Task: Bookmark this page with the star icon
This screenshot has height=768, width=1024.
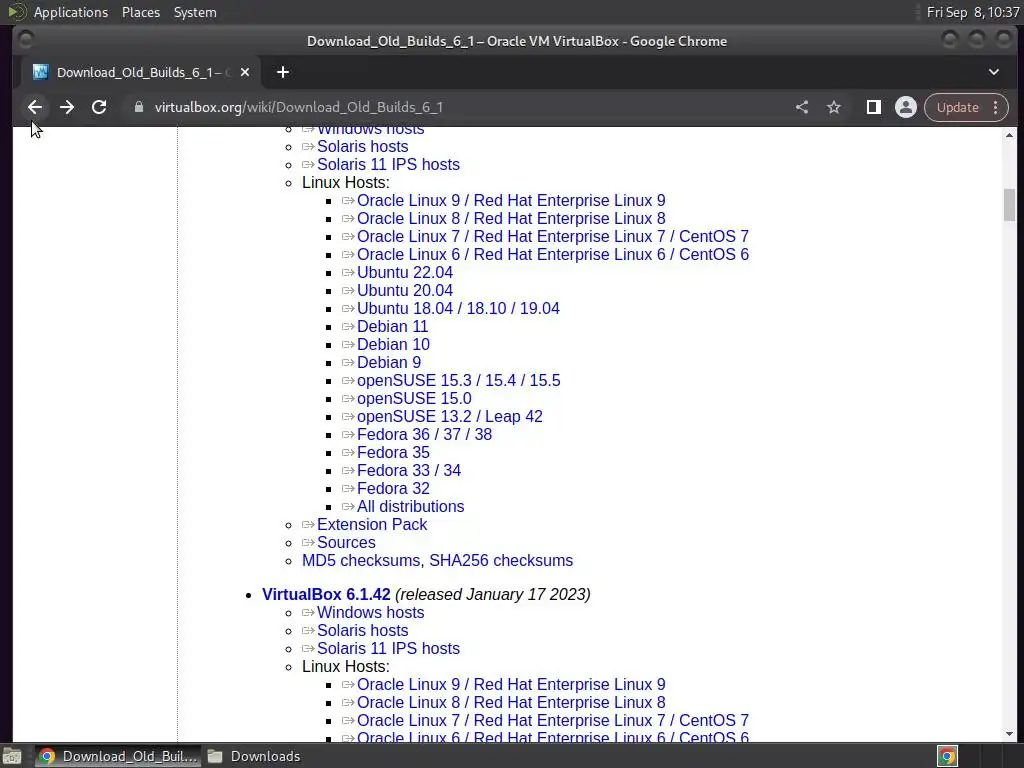Action: (834, 107)
